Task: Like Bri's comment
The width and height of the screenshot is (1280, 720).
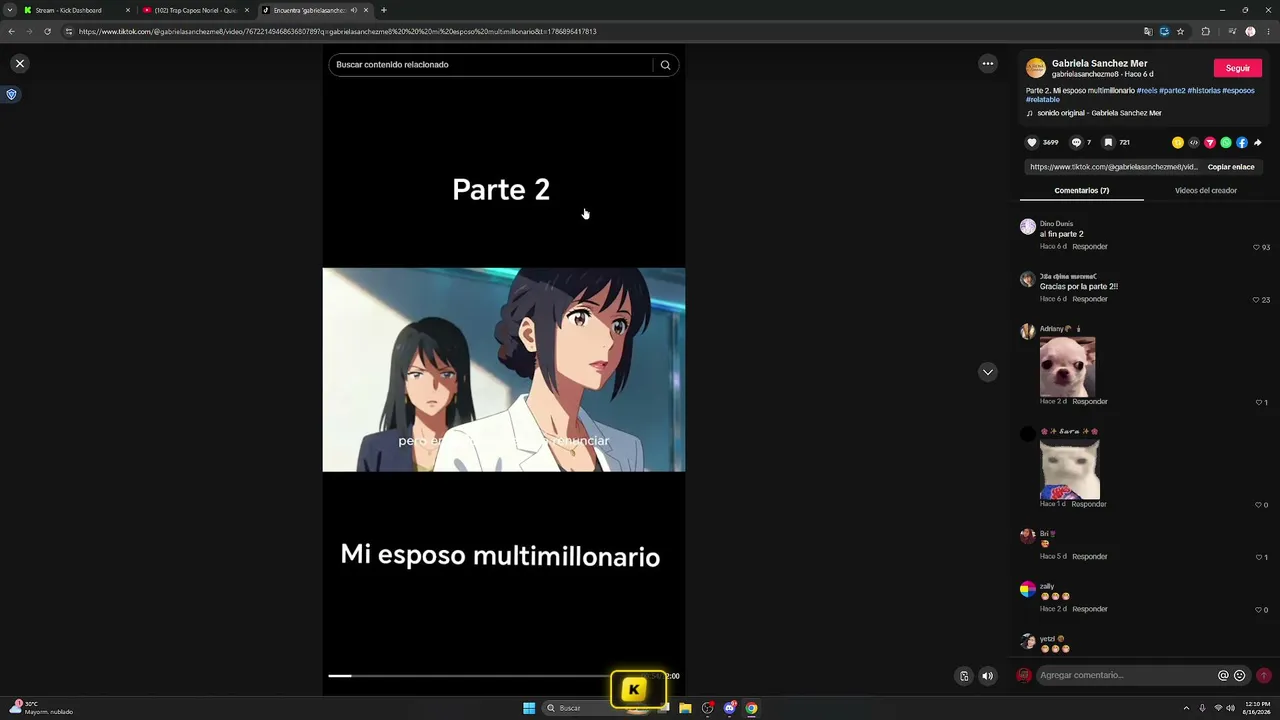Action: (x=1259, y=557)
